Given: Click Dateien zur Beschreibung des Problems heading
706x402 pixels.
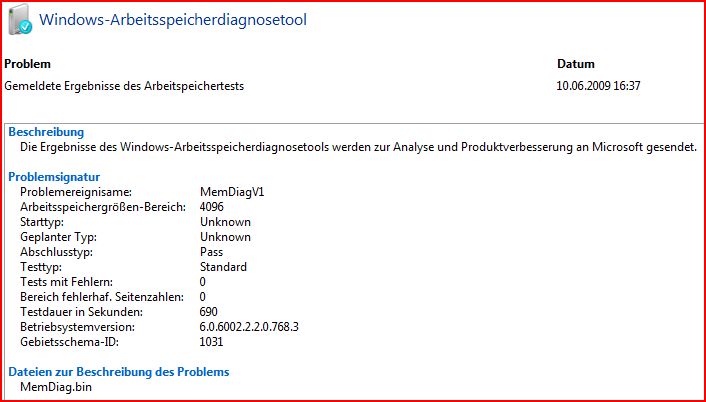Looking at the screenshot, I should point(119,372).
